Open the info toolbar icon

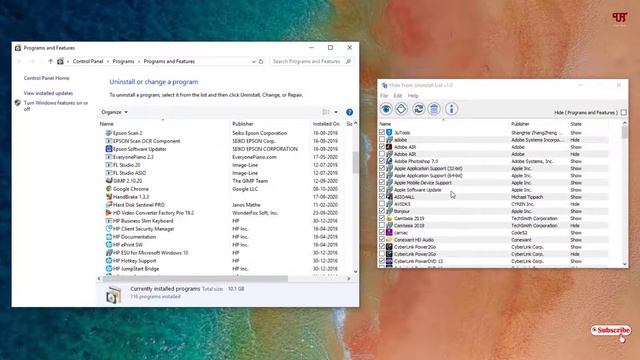point(451,109)
